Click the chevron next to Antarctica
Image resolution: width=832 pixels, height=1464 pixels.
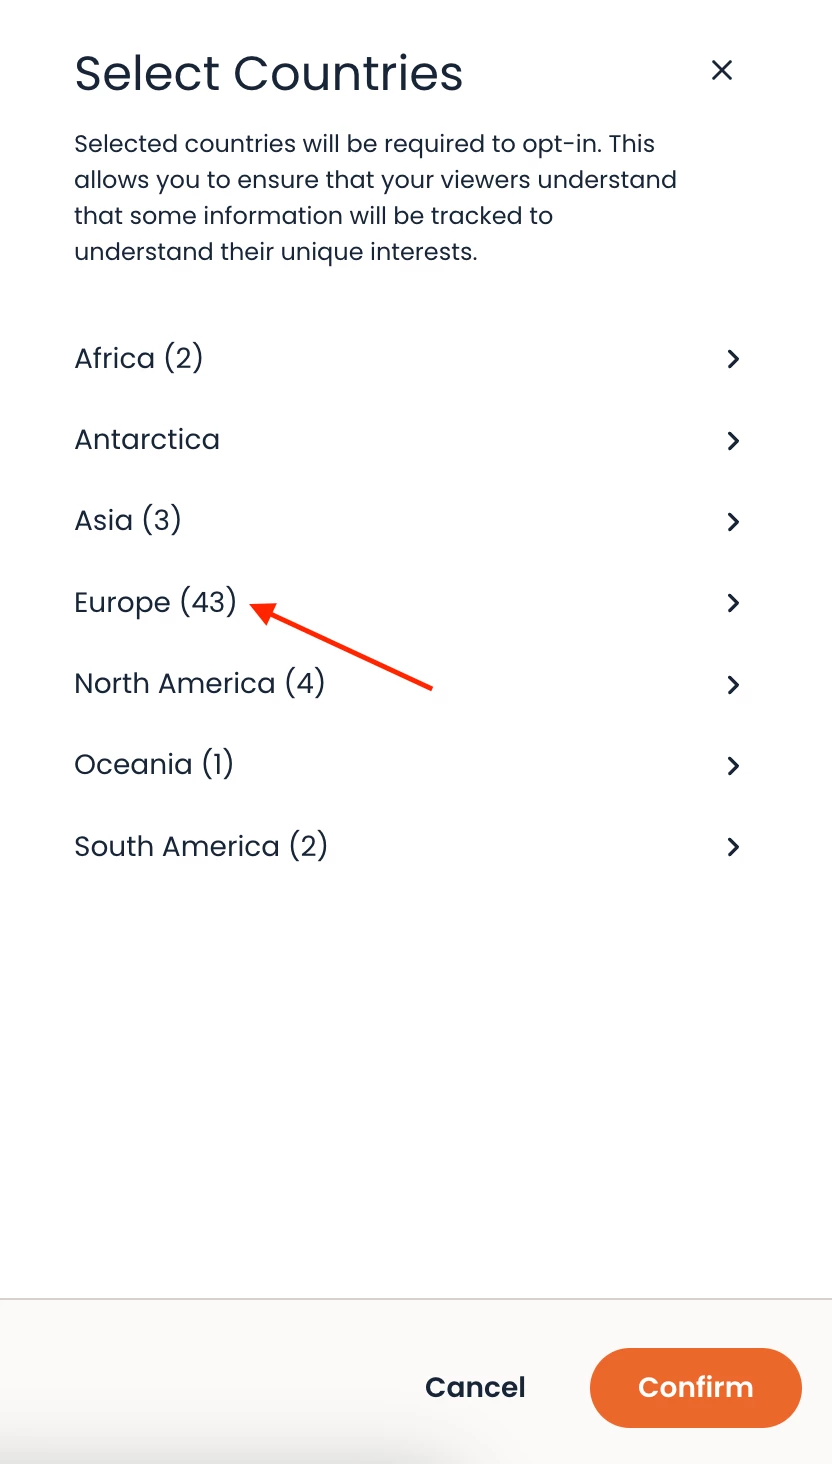(x=733, y=440)
